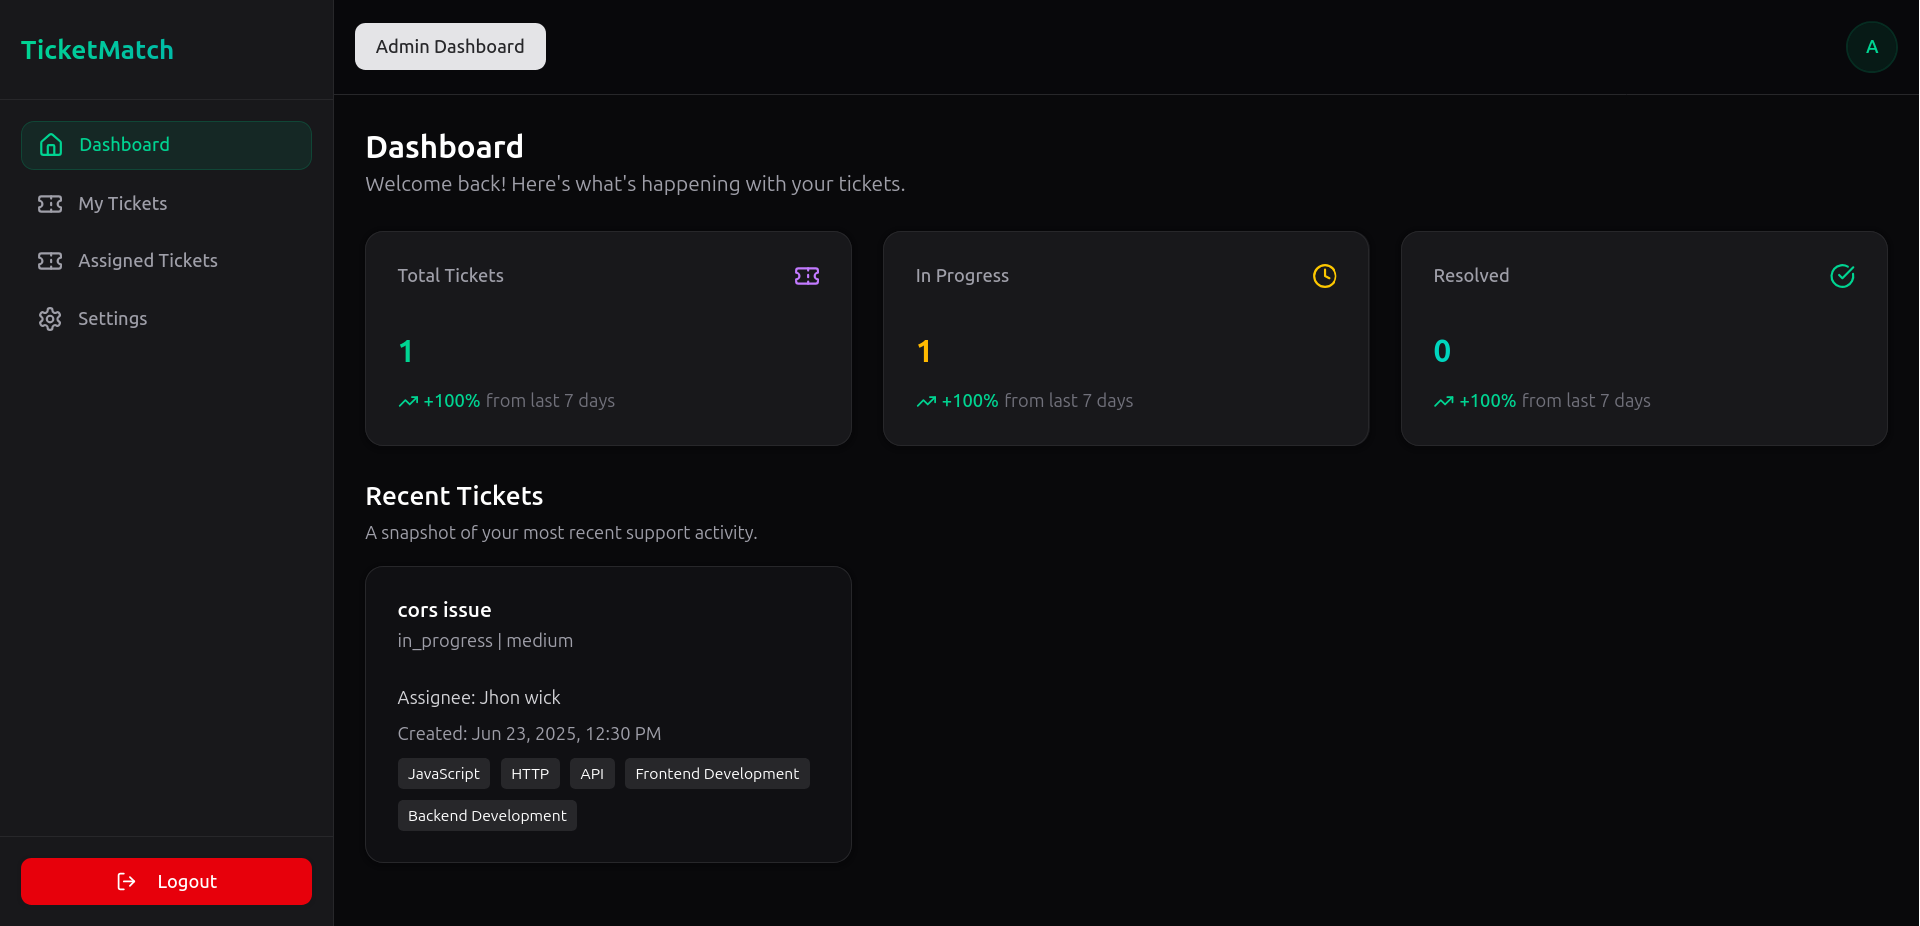1920x926 pixels.
Task: Click "+100%" in the Total Tickets card
Action: tap(452, 401)
